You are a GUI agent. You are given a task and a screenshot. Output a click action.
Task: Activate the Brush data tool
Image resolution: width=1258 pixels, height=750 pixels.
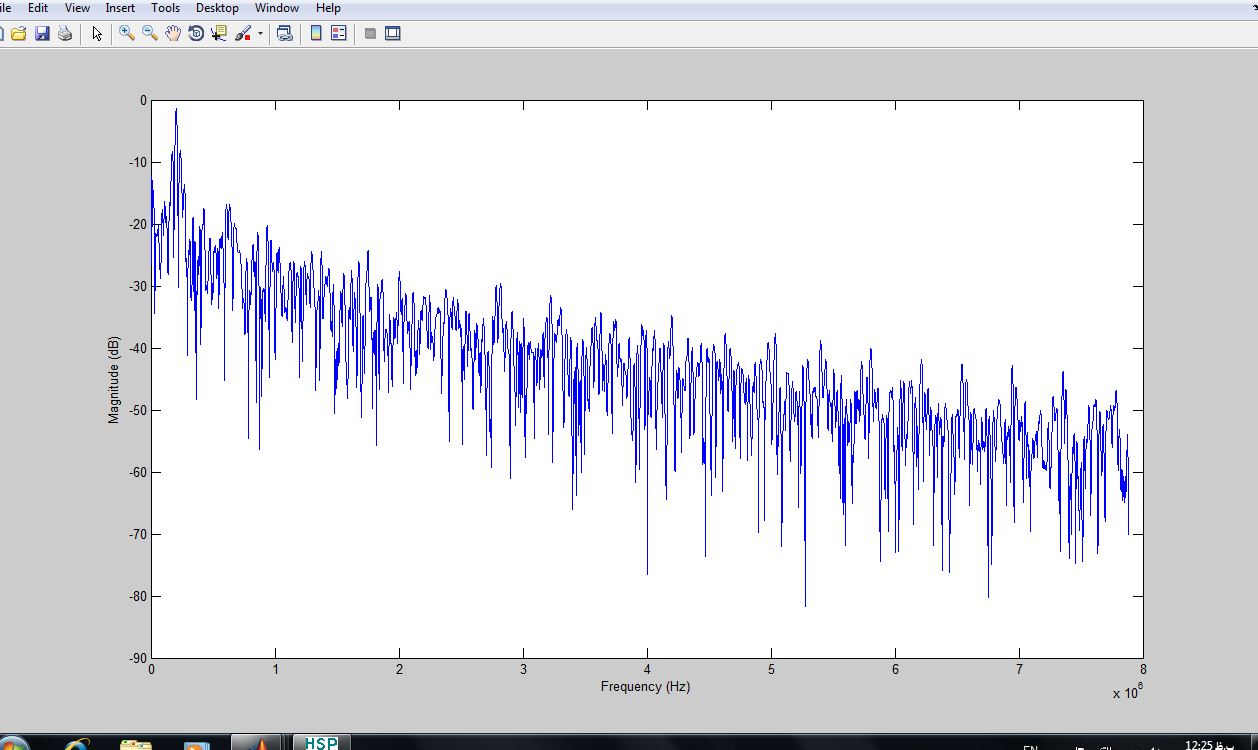point(243,33)
